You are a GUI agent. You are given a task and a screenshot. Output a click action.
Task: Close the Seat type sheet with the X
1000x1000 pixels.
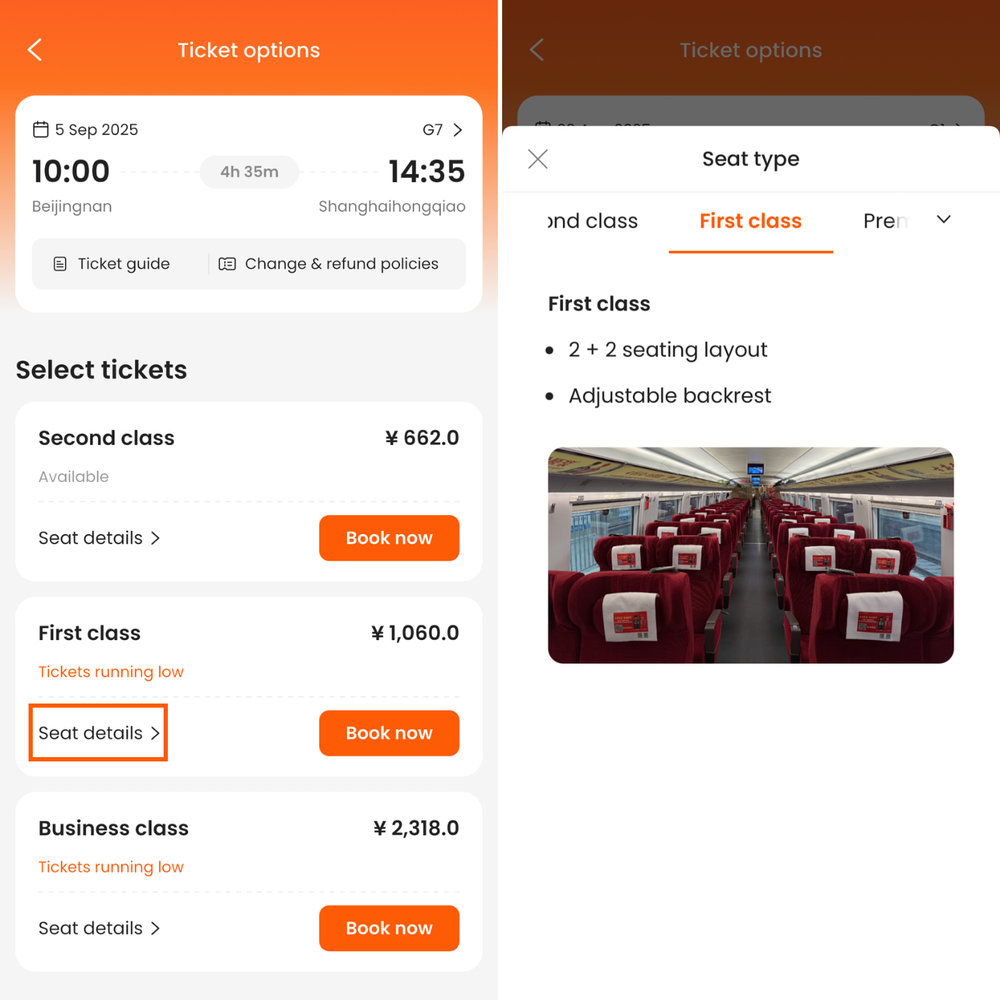click(x=537, y=158)
